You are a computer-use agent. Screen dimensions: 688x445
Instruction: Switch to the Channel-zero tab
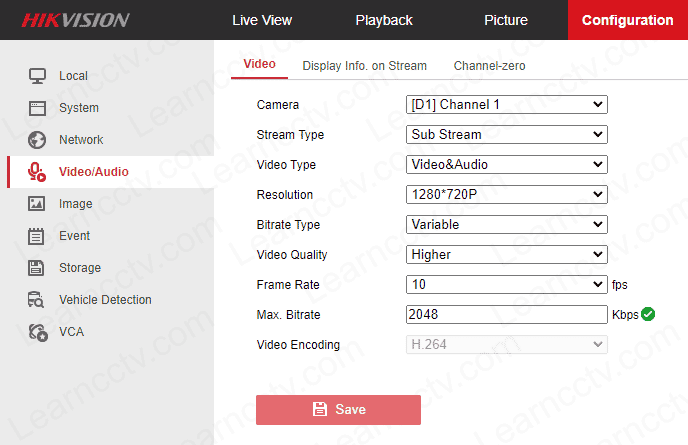pyautogui.click(x=489, y=66)
